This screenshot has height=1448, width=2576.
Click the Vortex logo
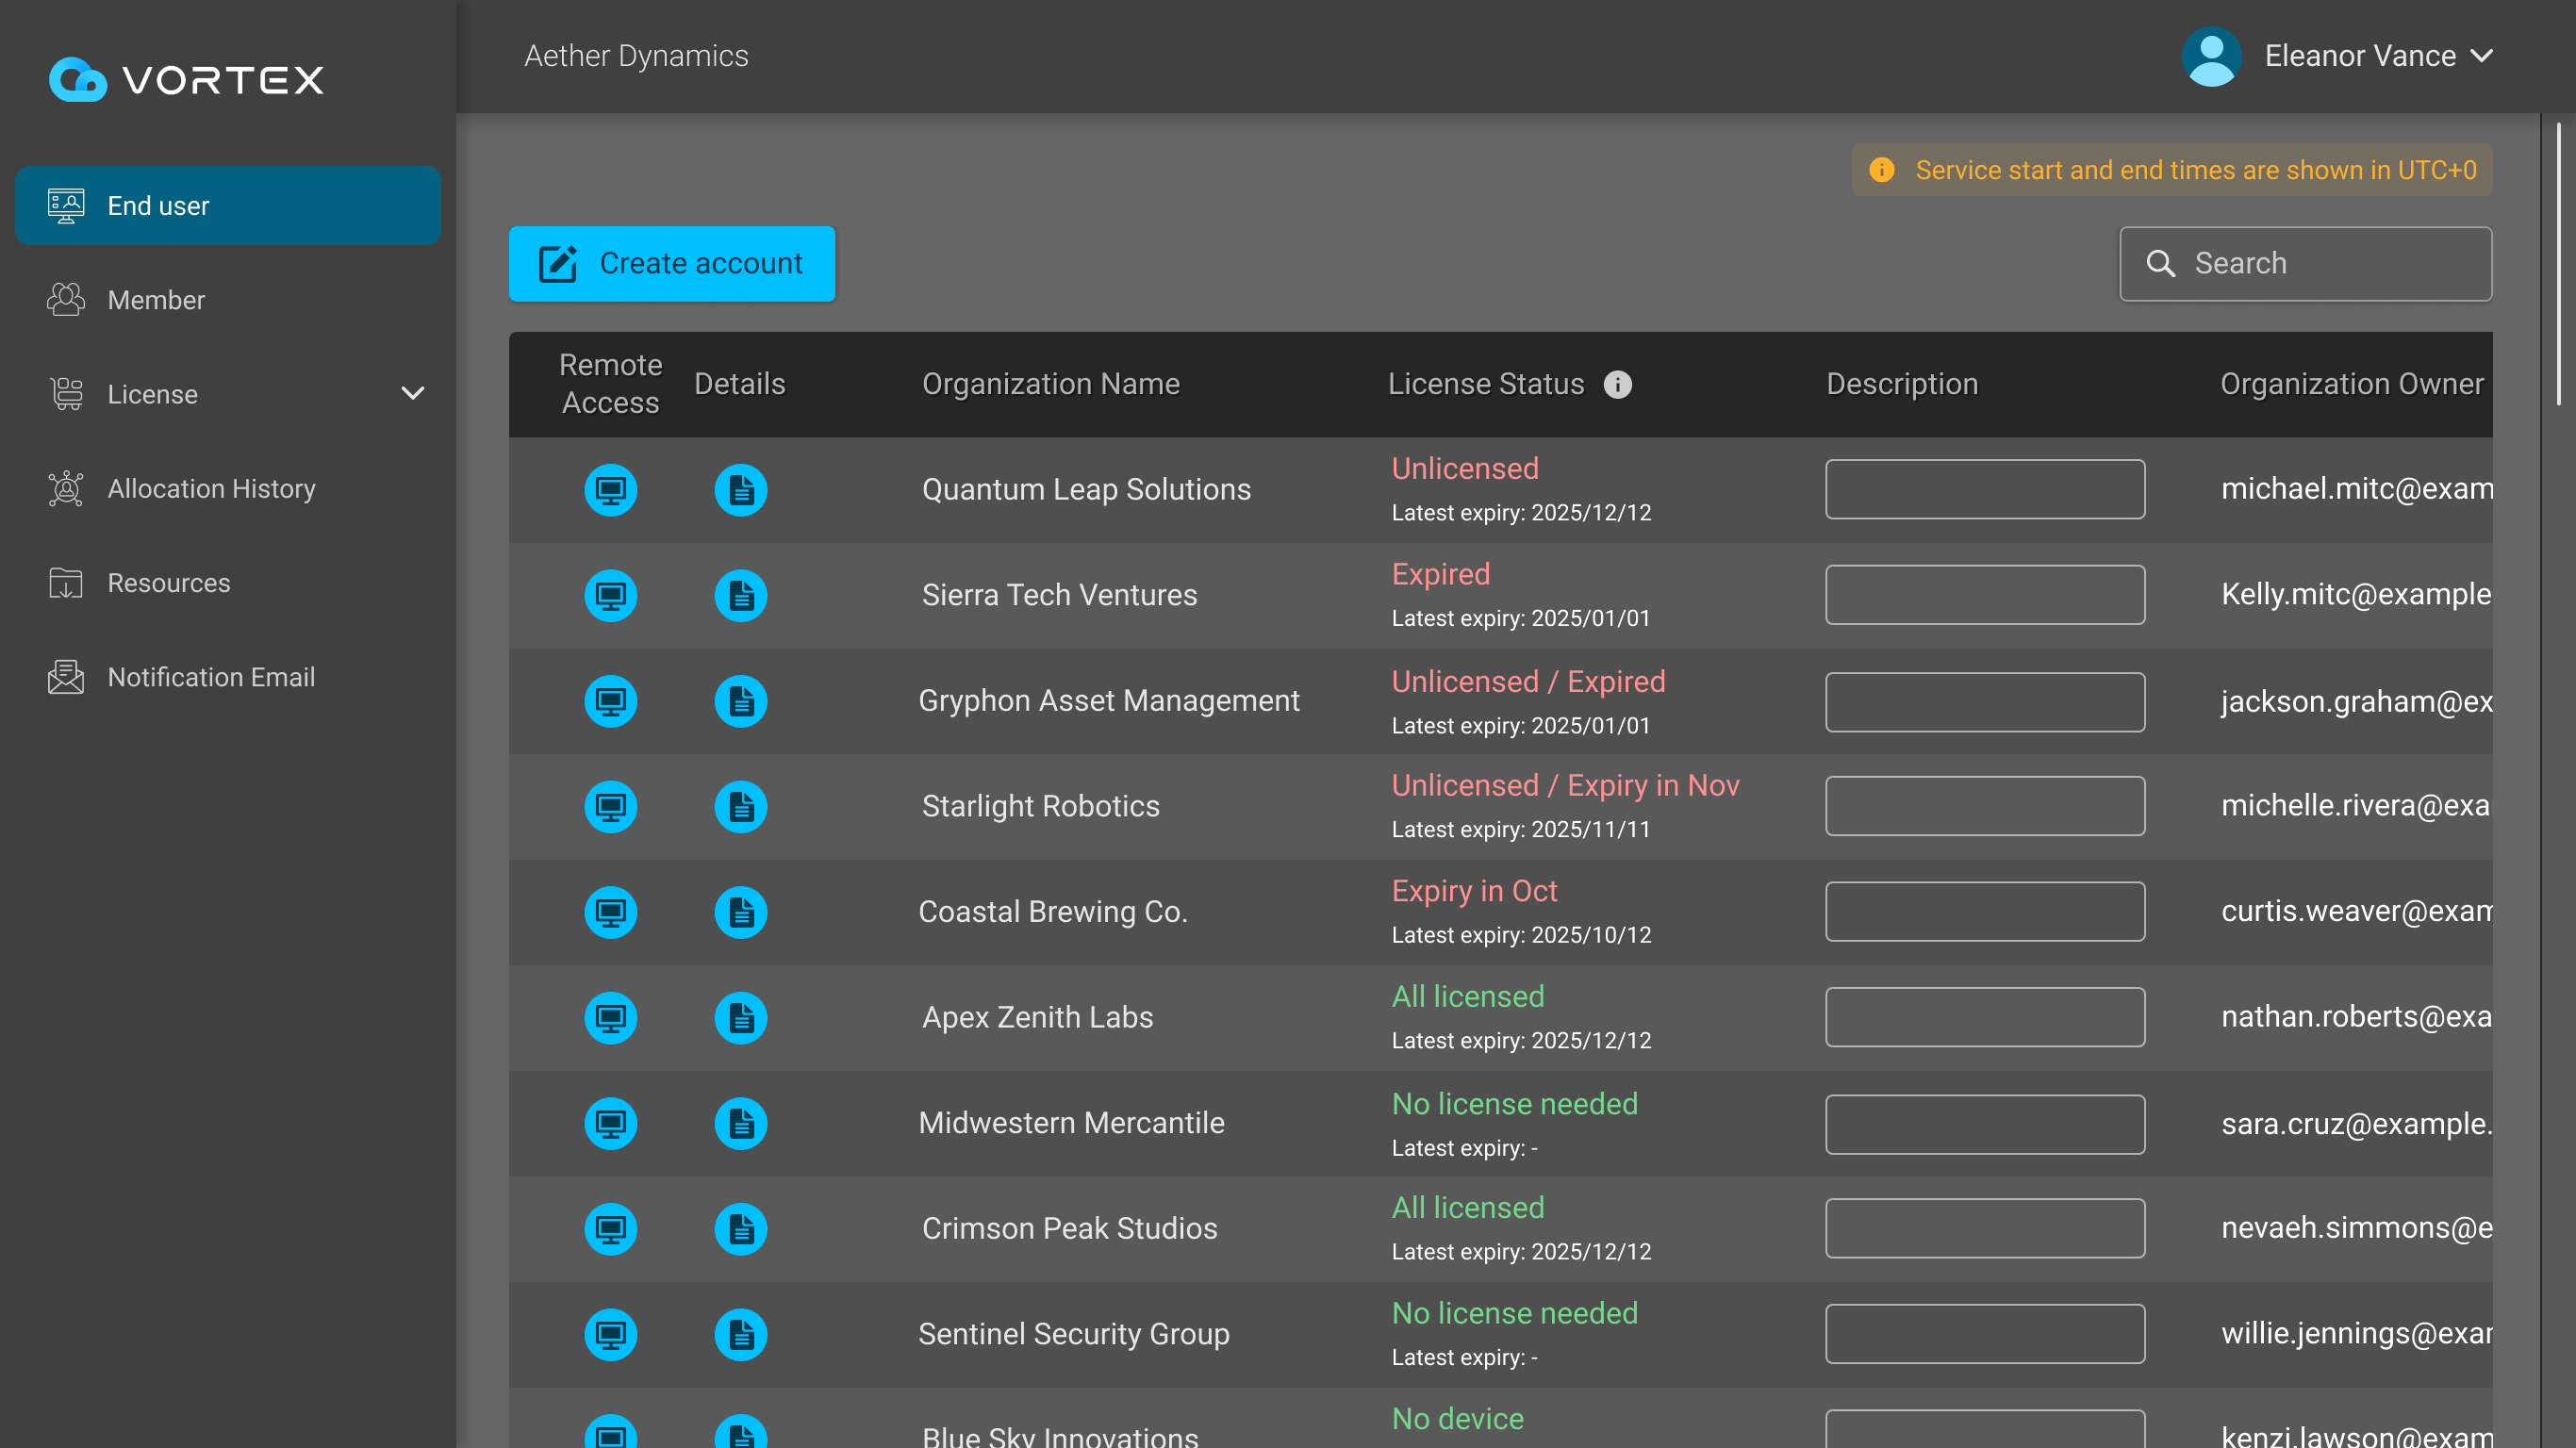click(x=186, y=80)
